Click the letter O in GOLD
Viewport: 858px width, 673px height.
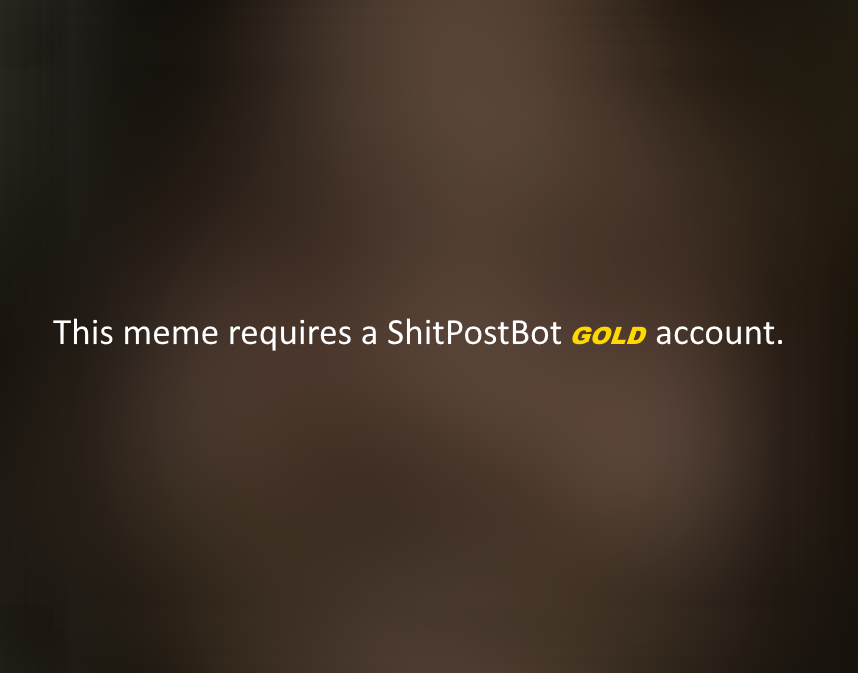[x=602, y=336]
